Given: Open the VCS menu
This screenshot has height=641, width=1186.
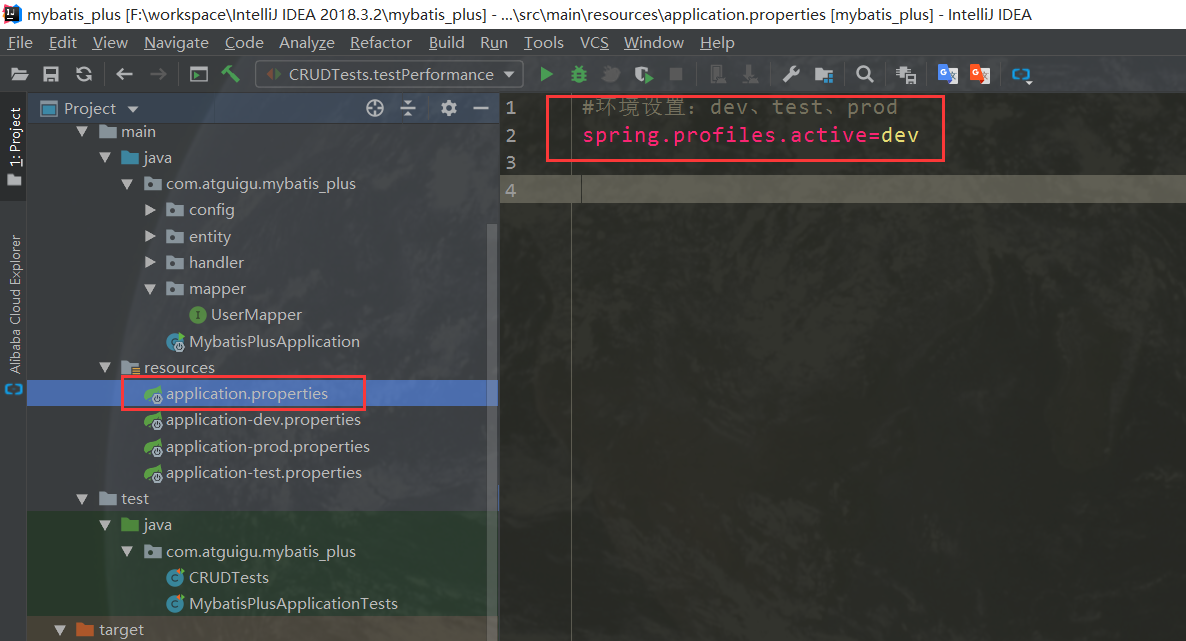Looking at the screenshot, I should 594,43.
